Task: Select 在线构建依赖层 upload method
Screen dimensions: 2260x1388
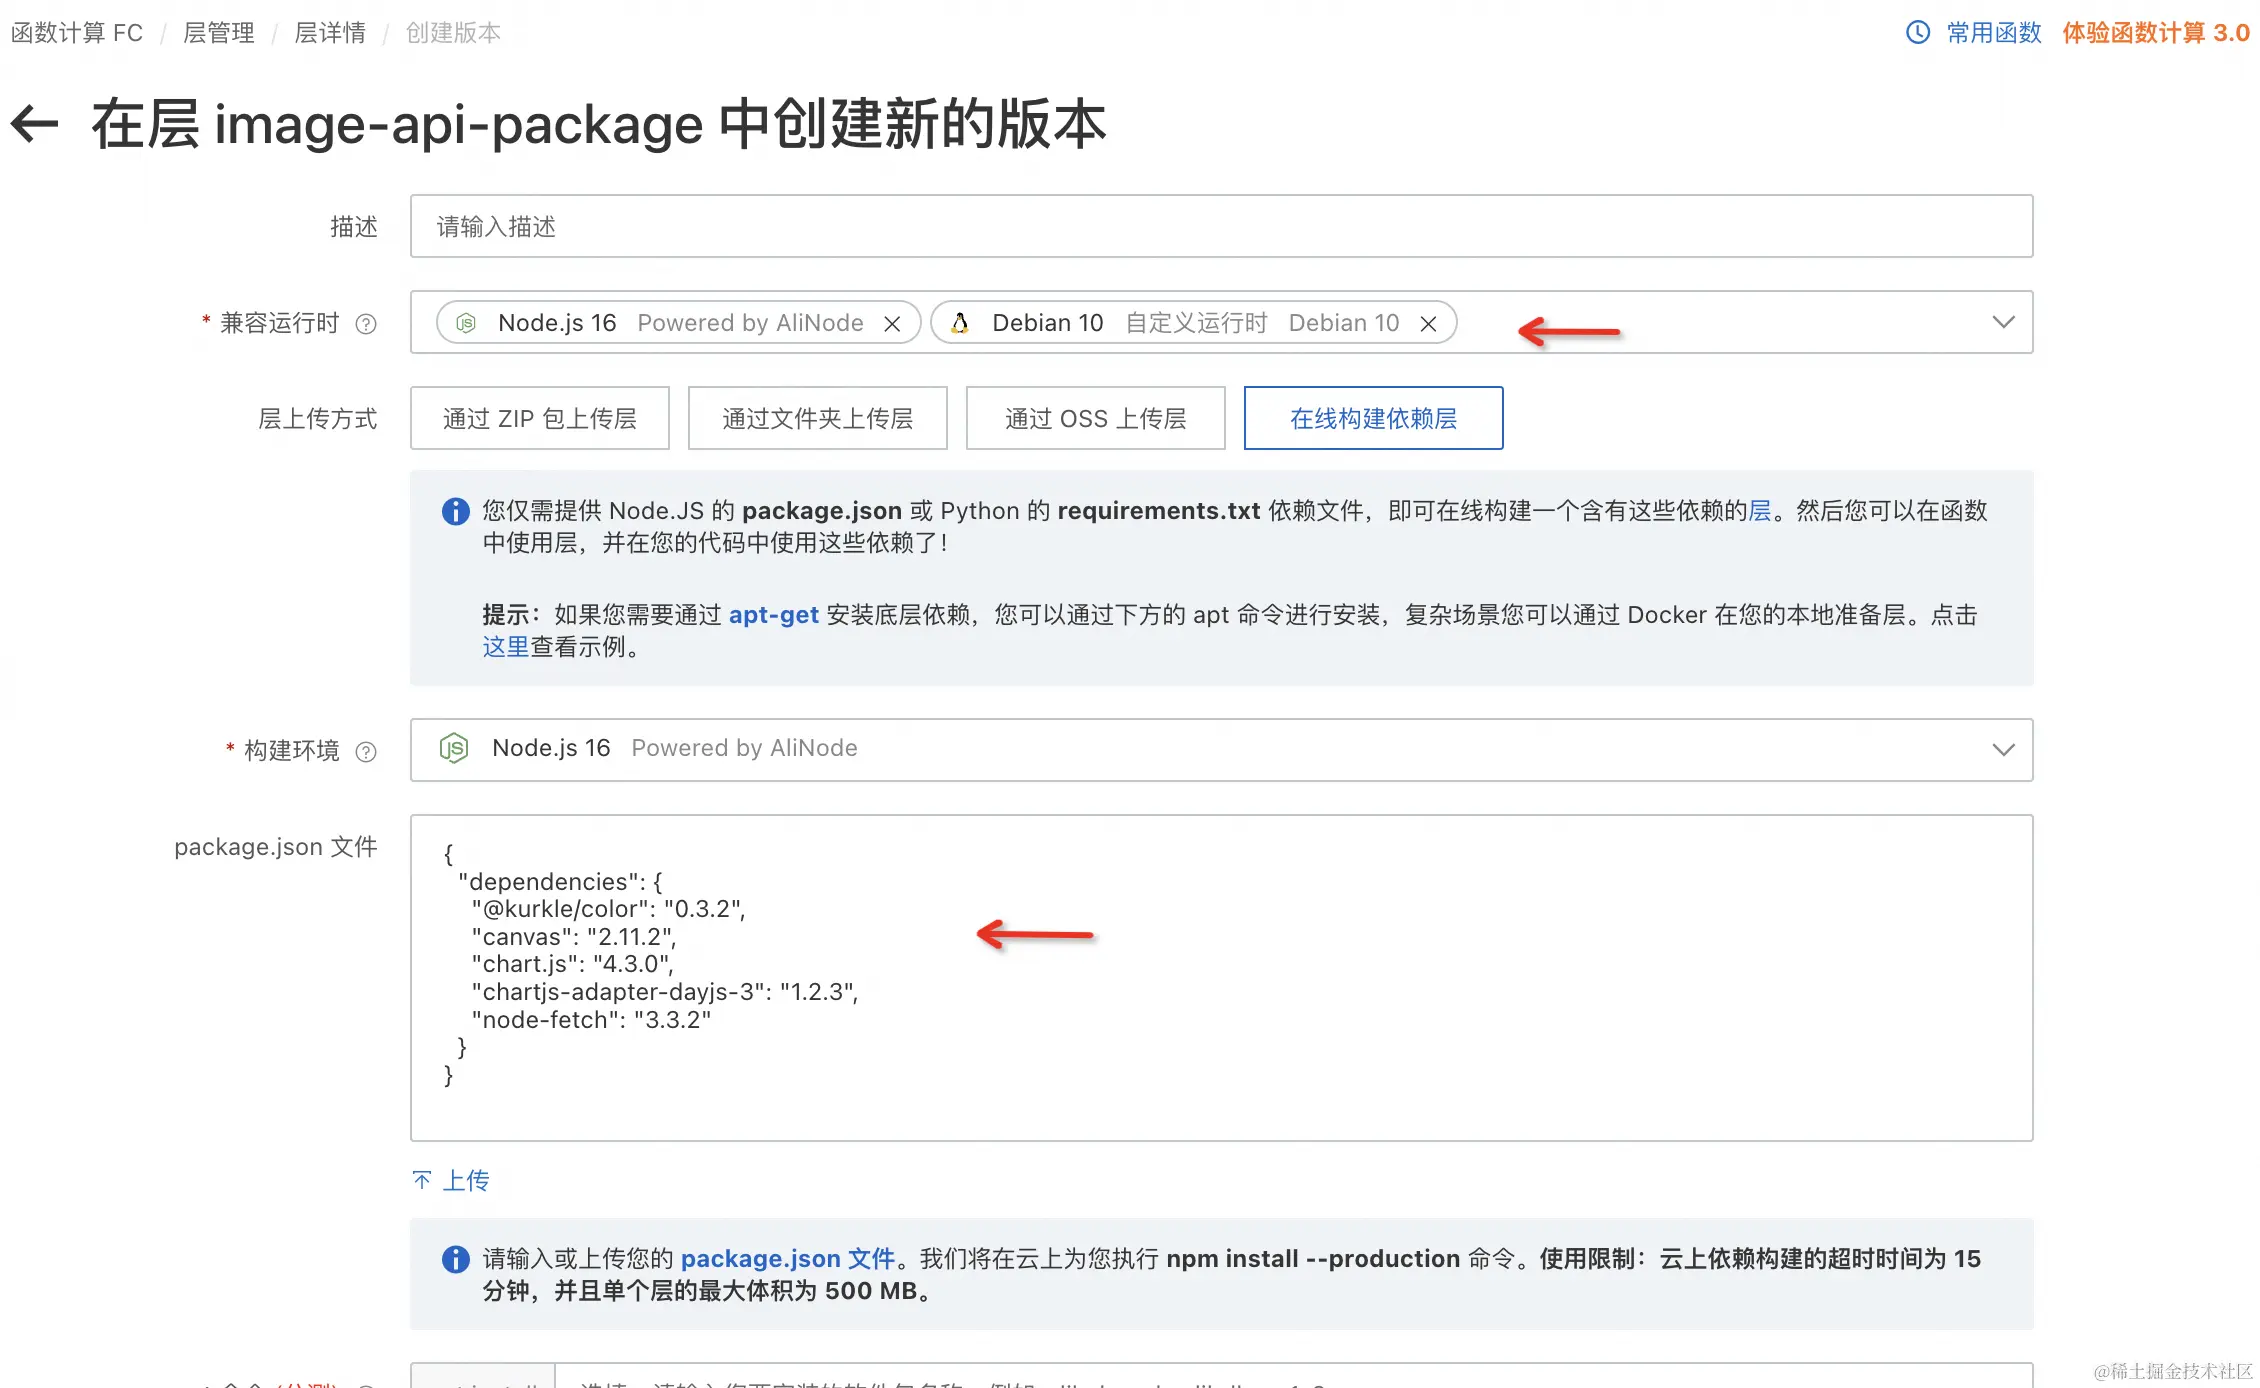Action: point(1373,418)
